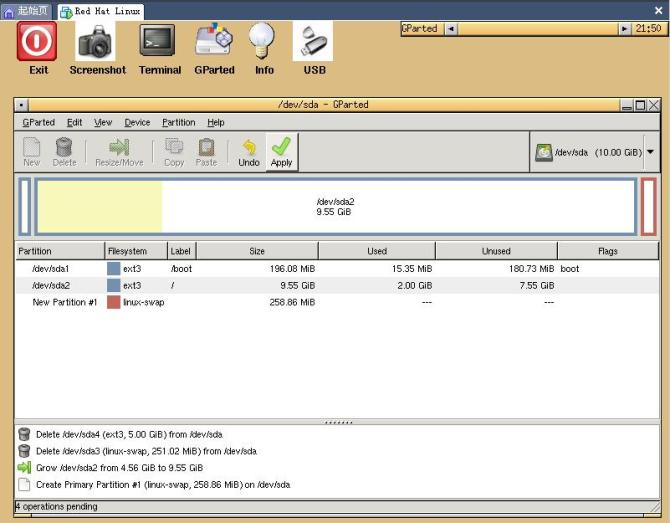
Task: Click the boot flag of /dev/sda1
Action: [570, 269]
